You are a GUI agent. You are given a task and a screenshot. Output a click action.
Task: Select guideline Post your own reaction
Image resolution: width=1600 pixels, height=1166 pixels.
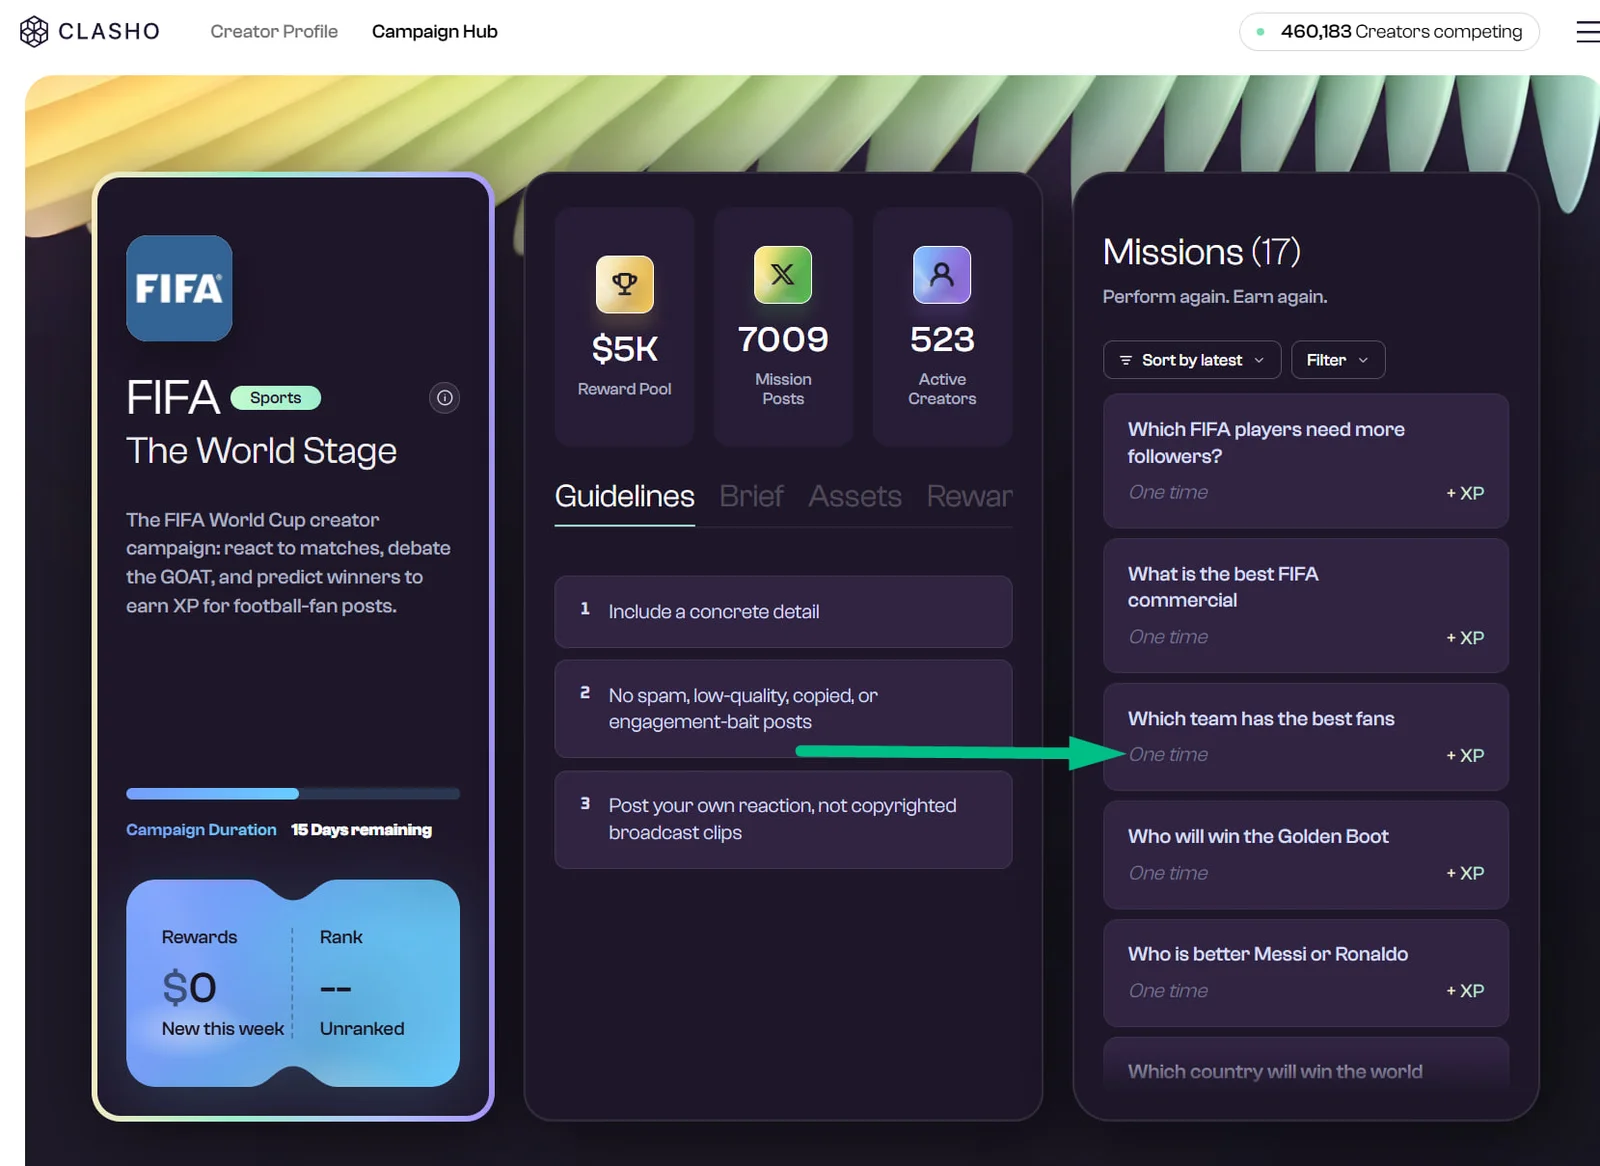(x=783, y=819)
